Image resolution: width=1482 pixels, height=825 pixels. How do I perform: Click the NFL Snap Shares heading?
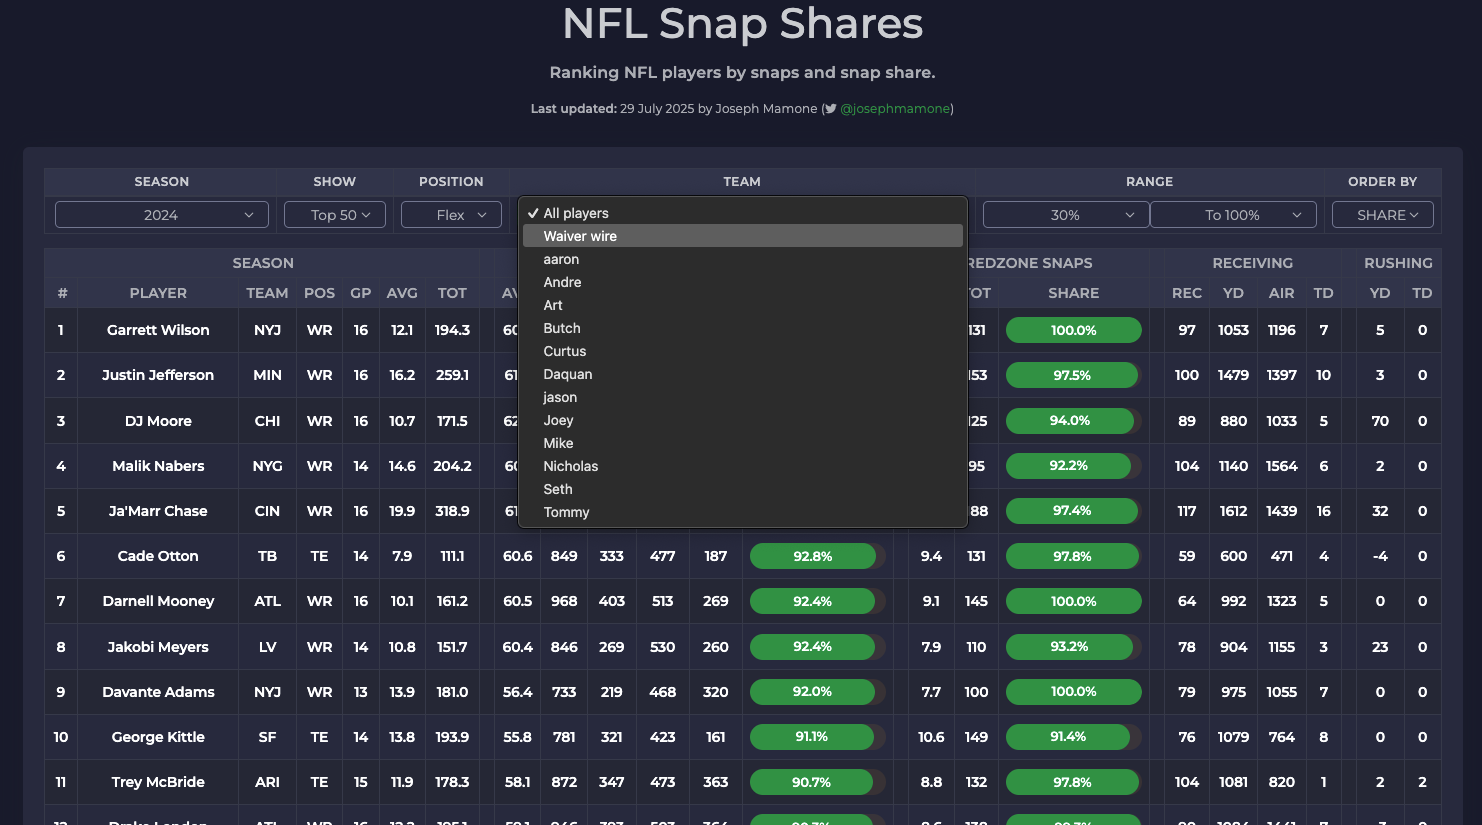pos(742,24)
